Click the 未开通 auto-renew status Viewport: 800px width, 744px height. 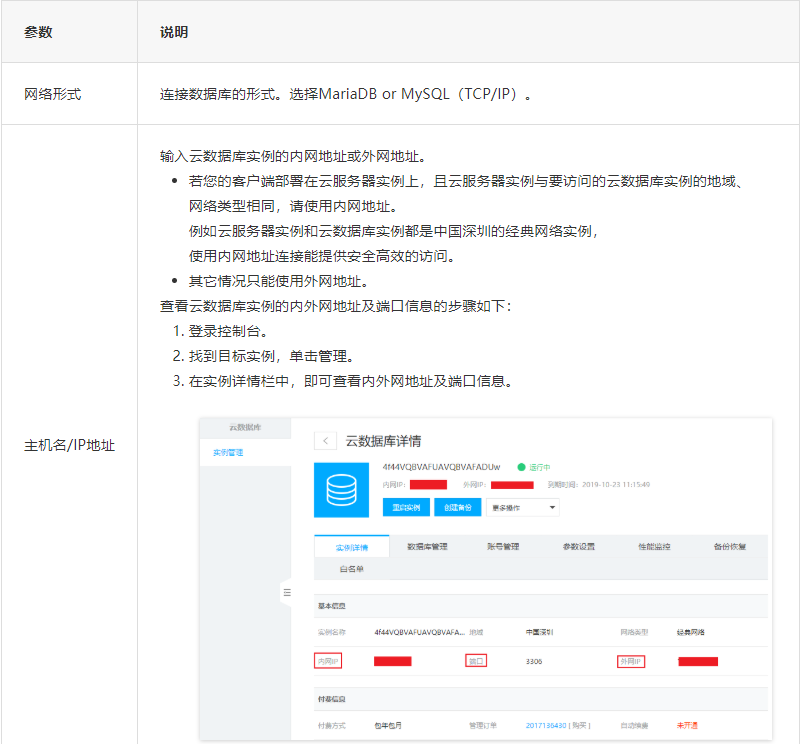[687, 725]
